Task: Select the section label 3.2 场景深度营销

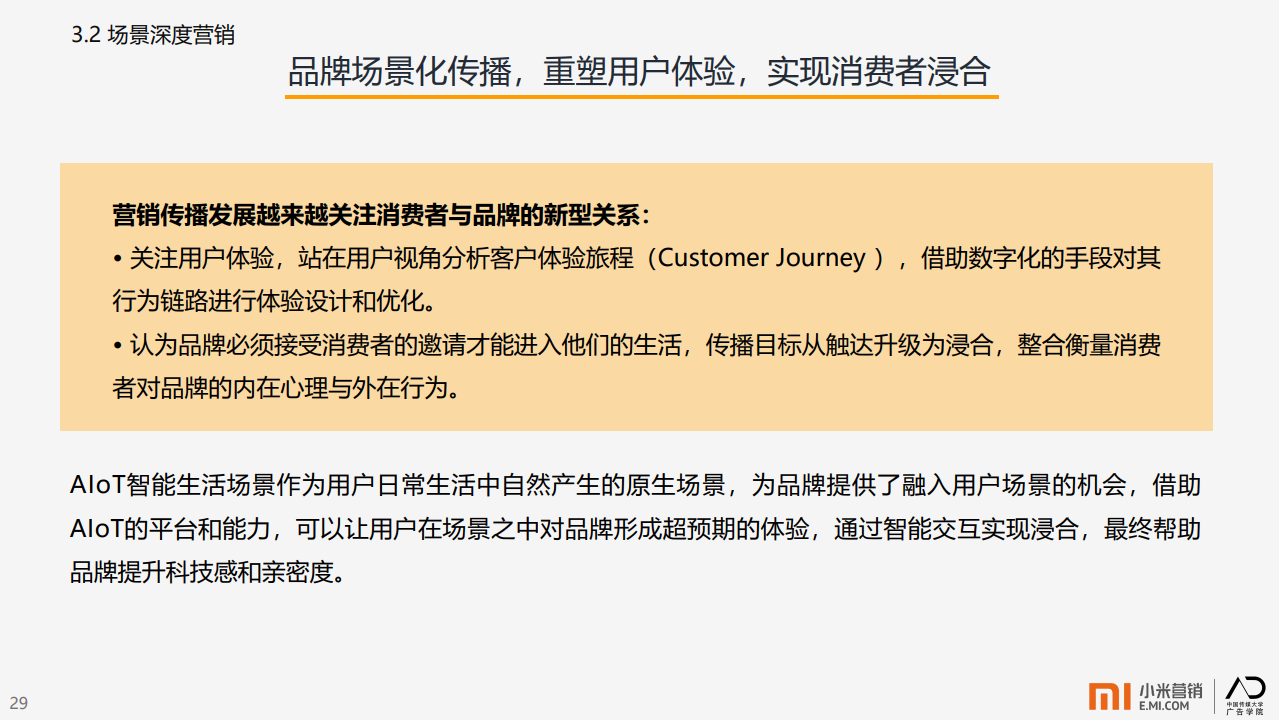Action: [x=154, y=36]
